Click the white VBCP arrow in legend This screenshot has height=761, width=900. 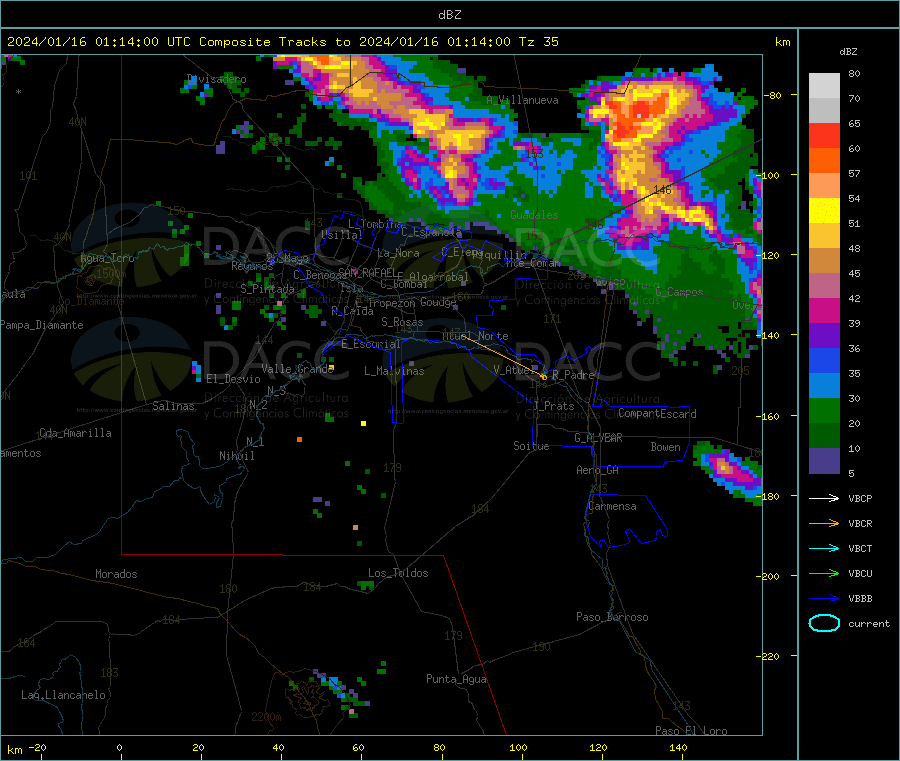click(824, 498)
